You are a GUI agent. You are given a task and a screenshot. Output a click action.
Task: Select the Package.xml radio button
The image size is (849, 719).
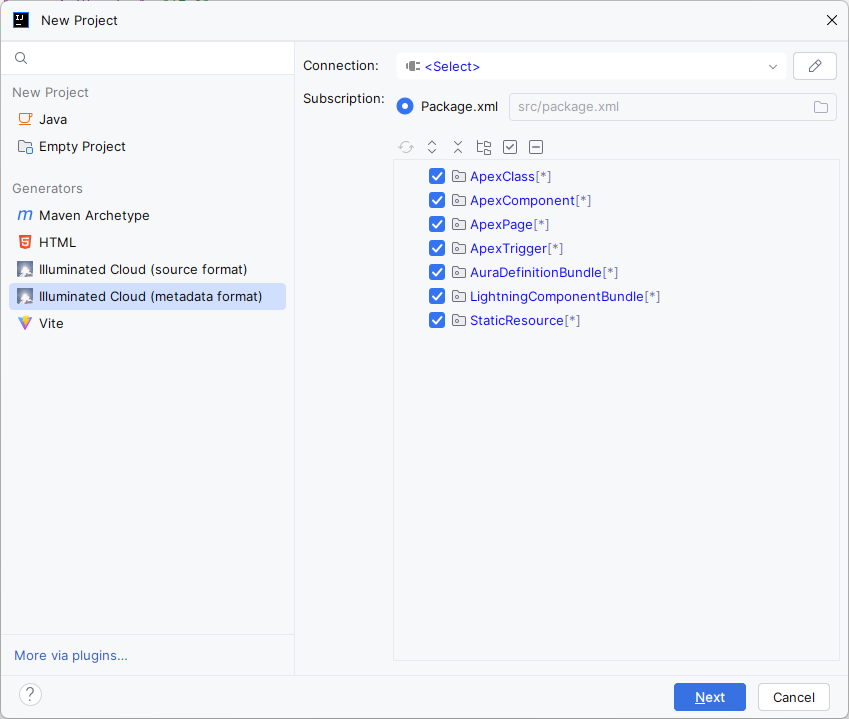(x=405, y=107)
